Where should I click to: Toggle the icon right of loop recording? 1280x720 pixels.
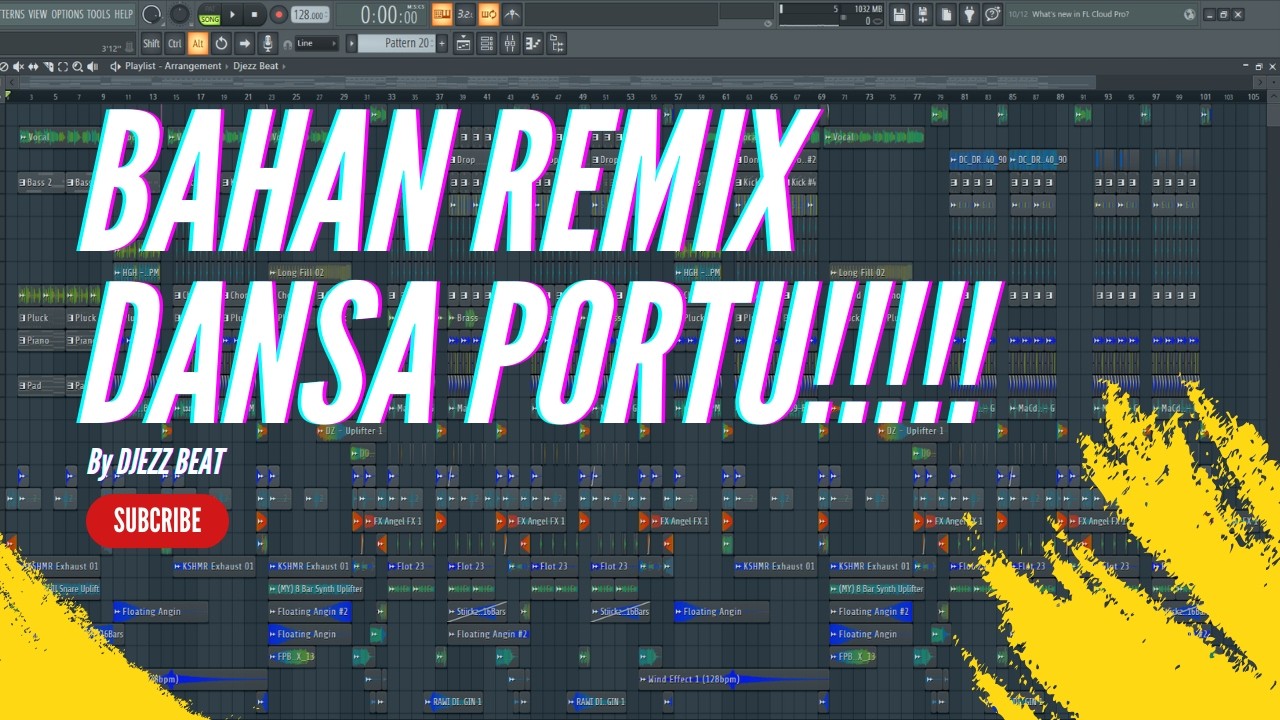[x=512, y=14]
